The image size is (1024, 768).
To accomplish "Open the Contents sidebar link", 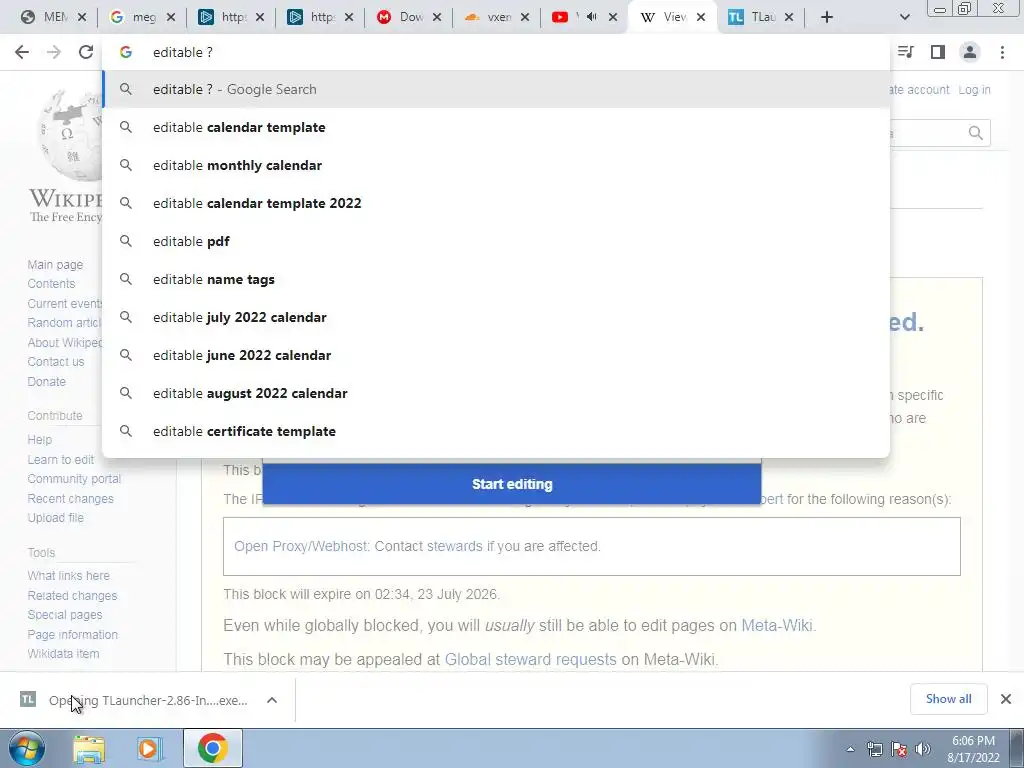I will tap(51, 283).
